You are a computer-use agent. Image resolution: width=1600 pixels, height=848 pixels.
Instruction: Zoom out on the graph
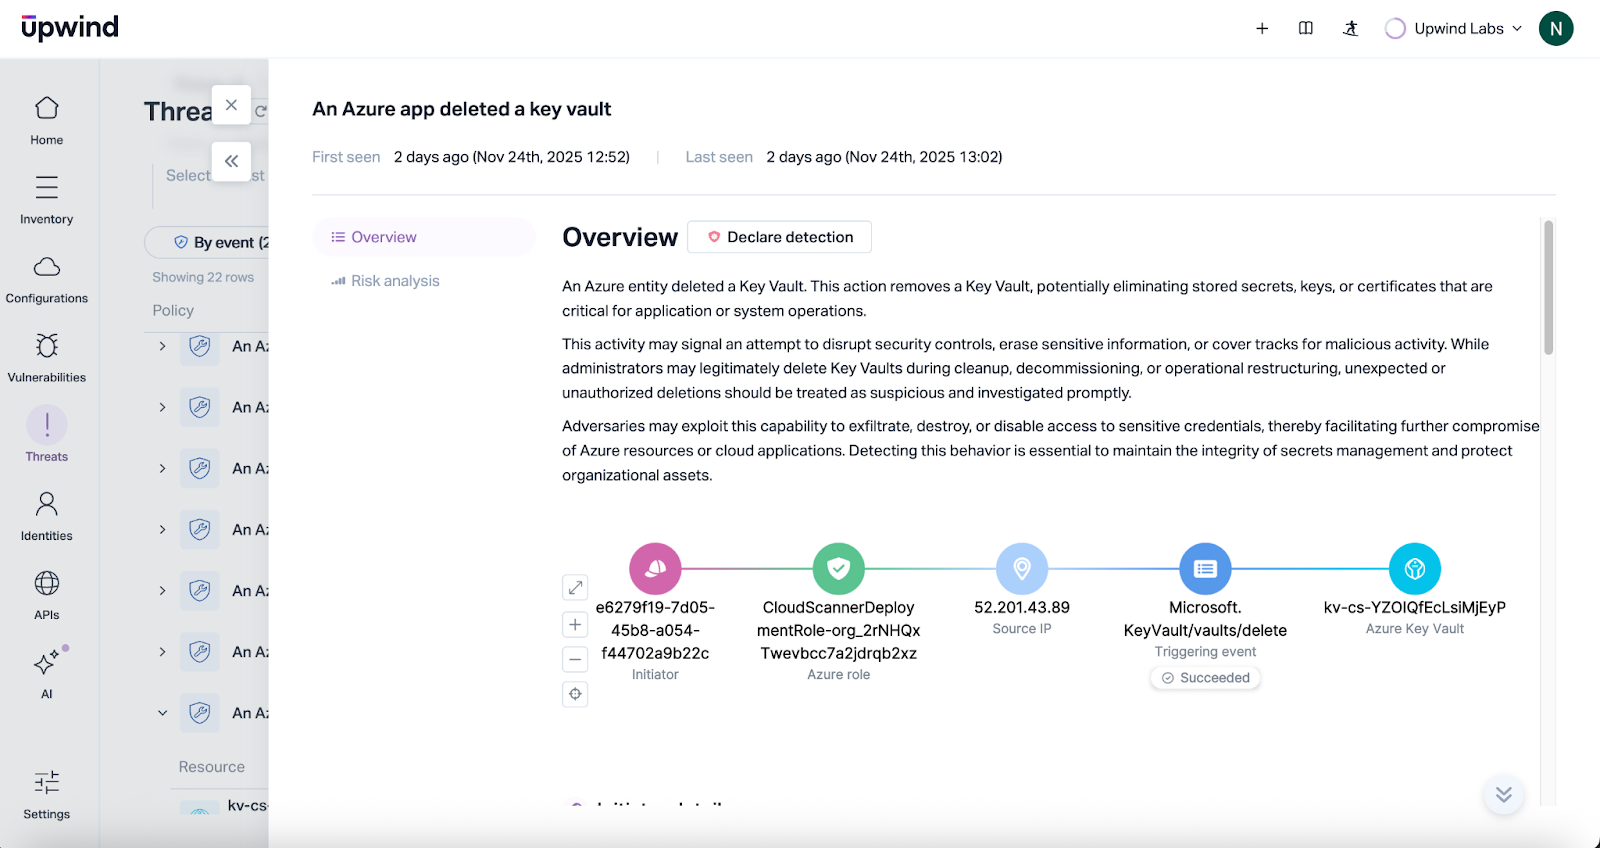pyautogui.click(x=575, y=659)
